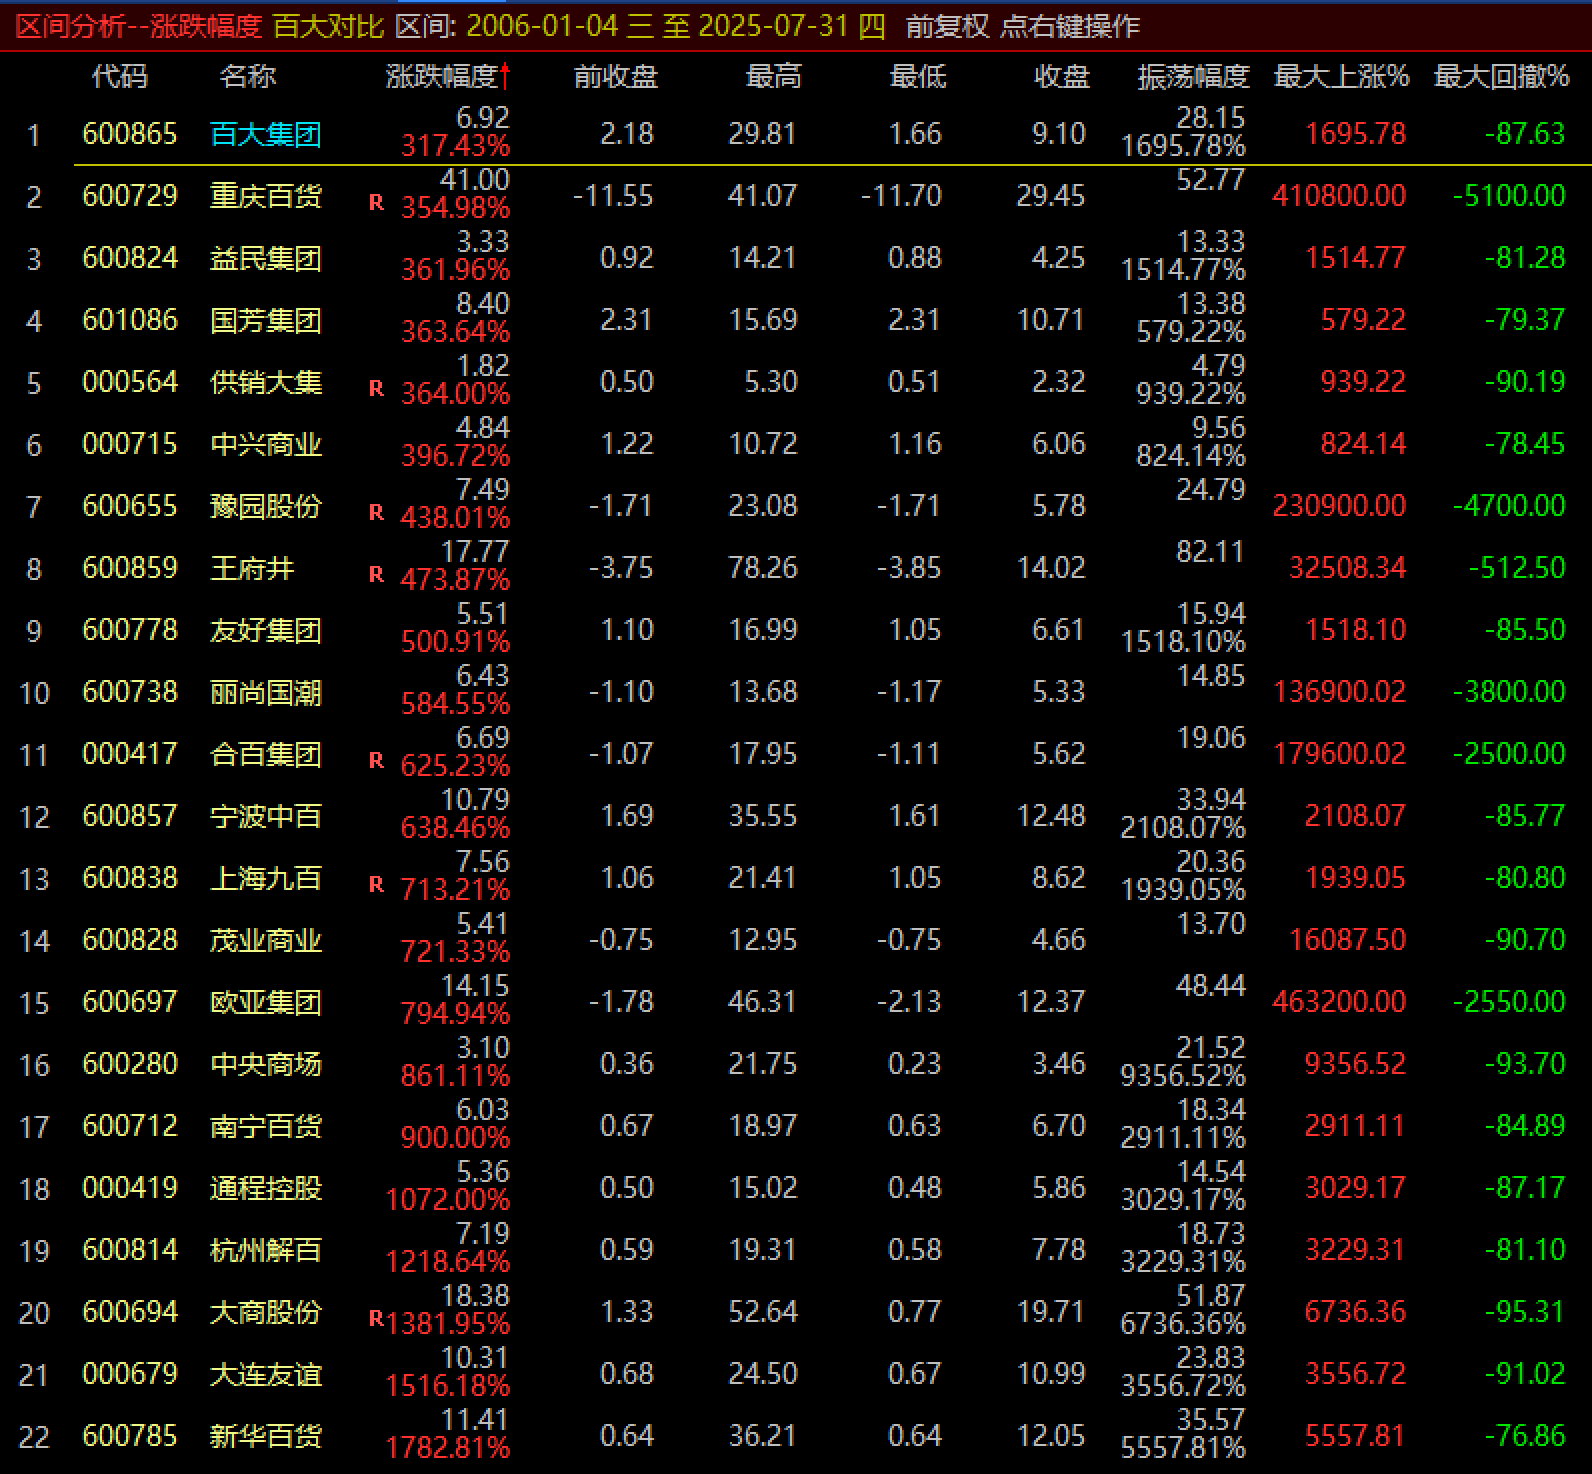Select stock name 茂业商业
This screenshot has width=1592, height=1474.
click(x=266, y=940)
